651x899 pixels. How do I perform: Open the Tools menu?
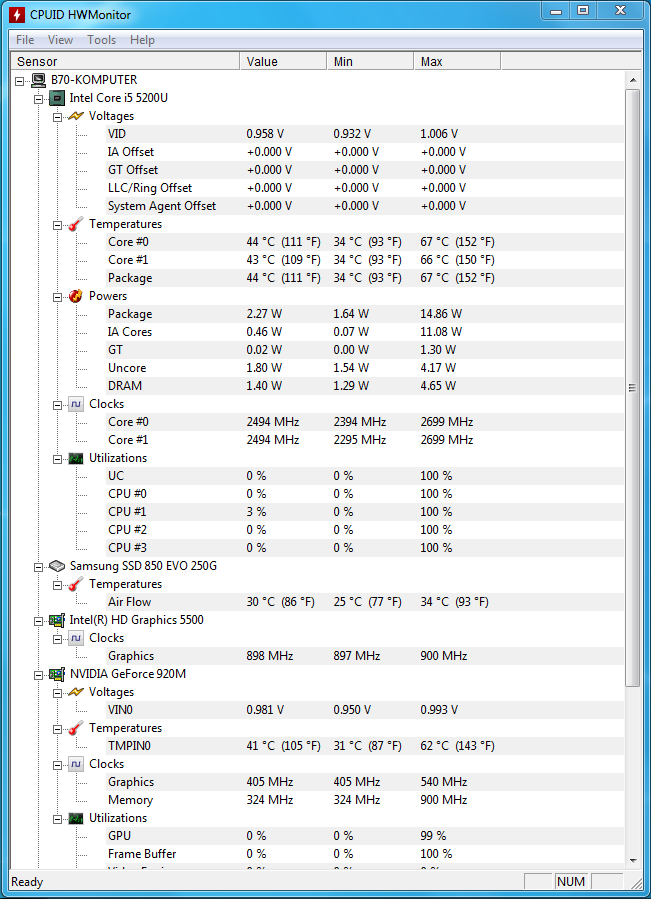click(102, 40)
